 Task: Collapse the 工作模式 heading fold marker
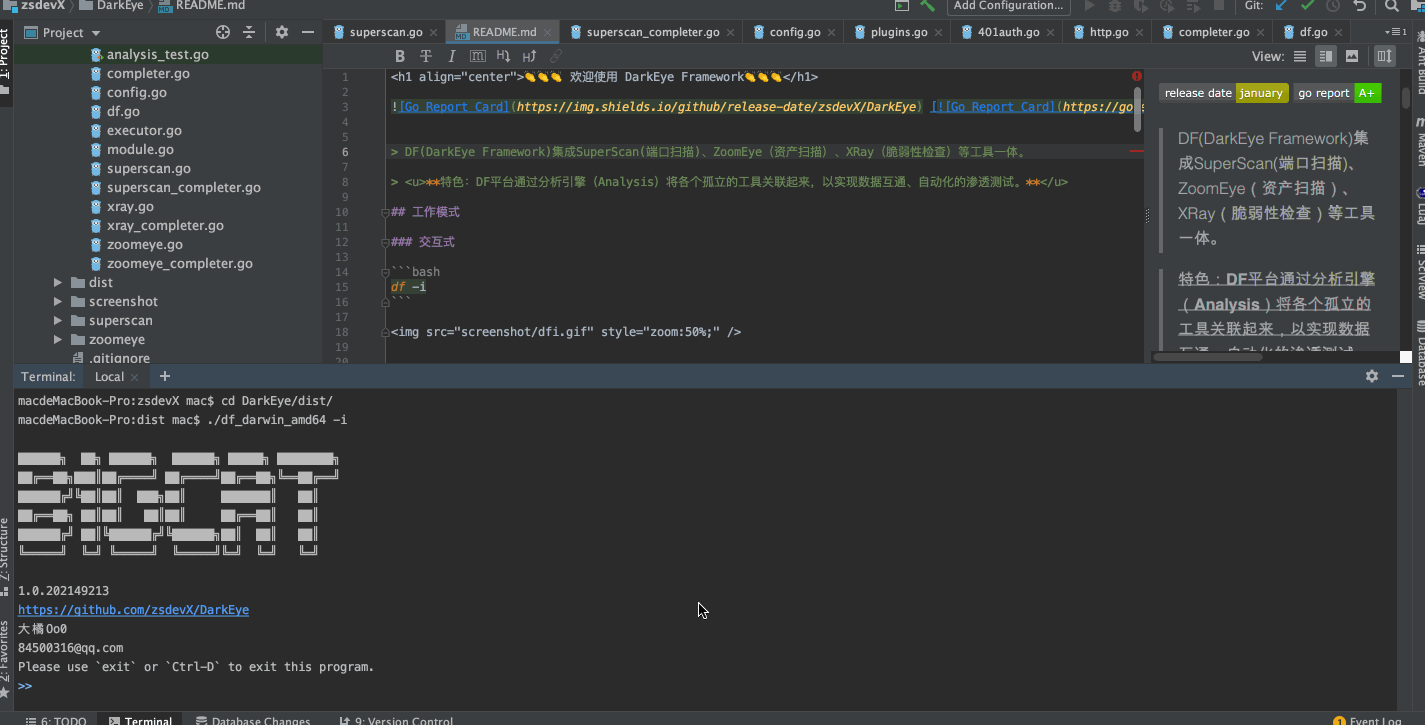pyautogui.click(x=385, y=212)
